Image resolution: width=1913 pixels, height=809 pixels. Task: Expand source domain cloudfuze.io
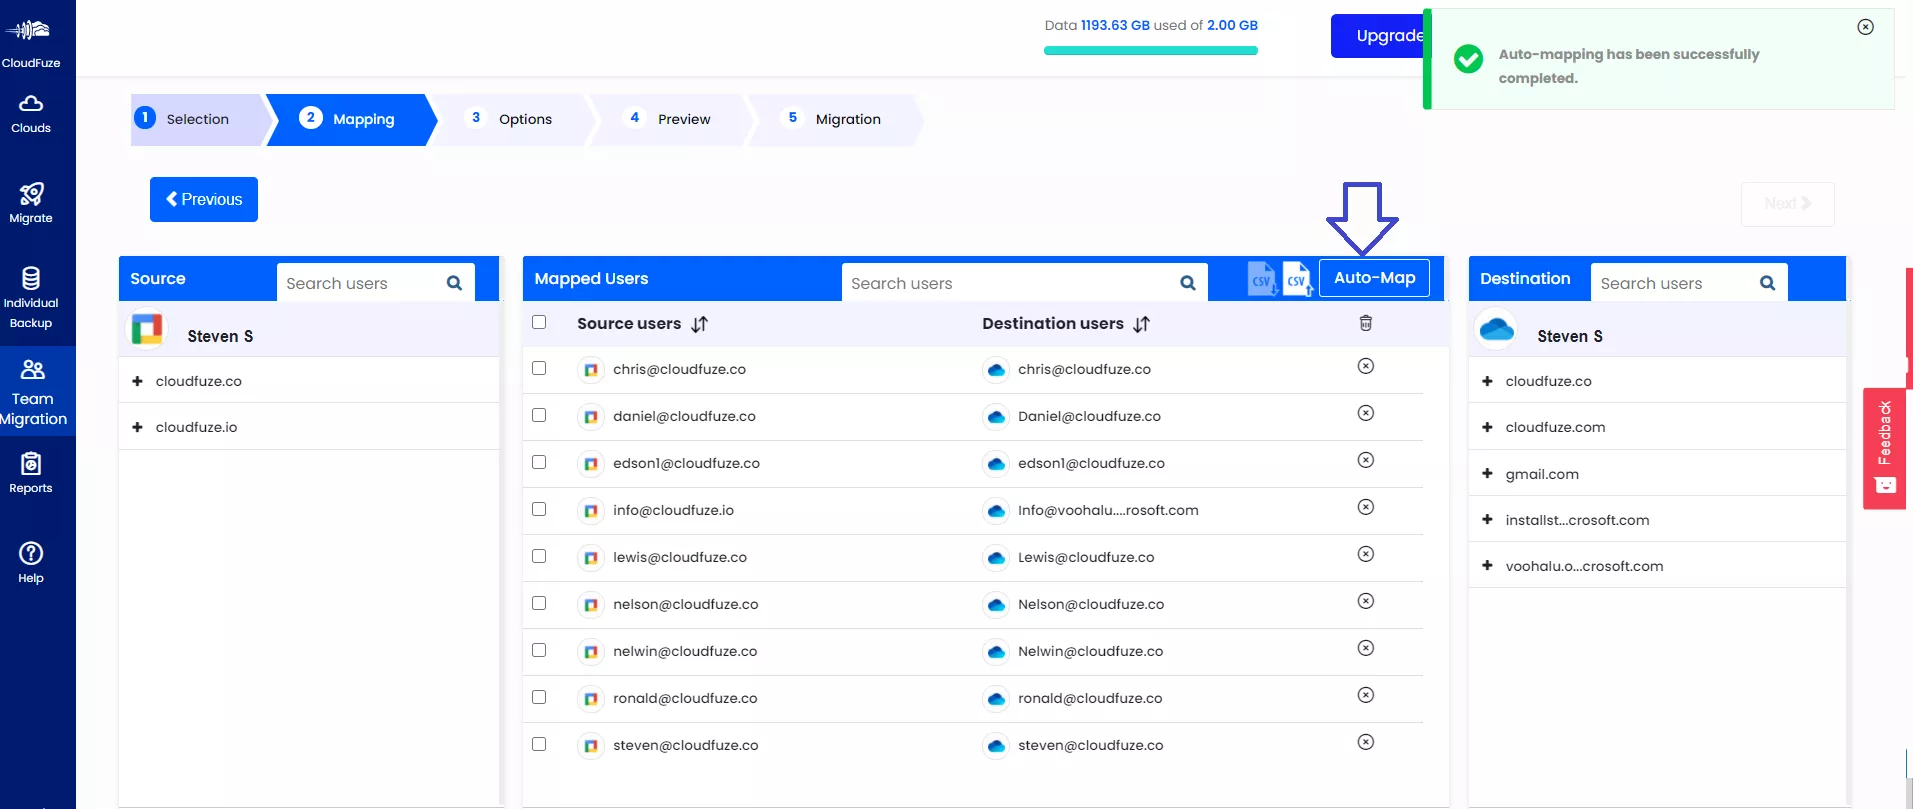coord(137,427)
